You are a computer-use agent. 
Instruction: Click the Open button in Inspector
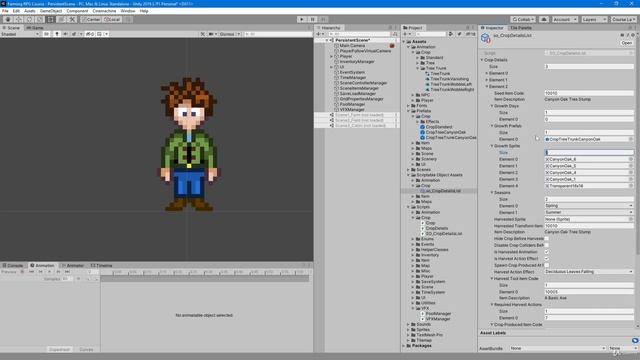[627, 43]
